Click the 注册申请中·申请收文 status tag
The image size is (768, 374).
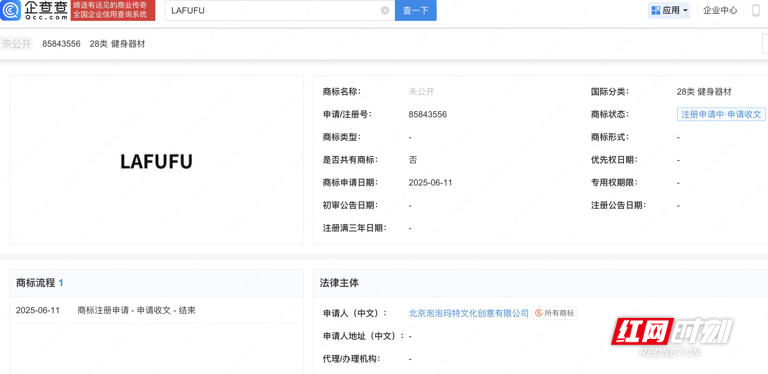tap(721, 115)
